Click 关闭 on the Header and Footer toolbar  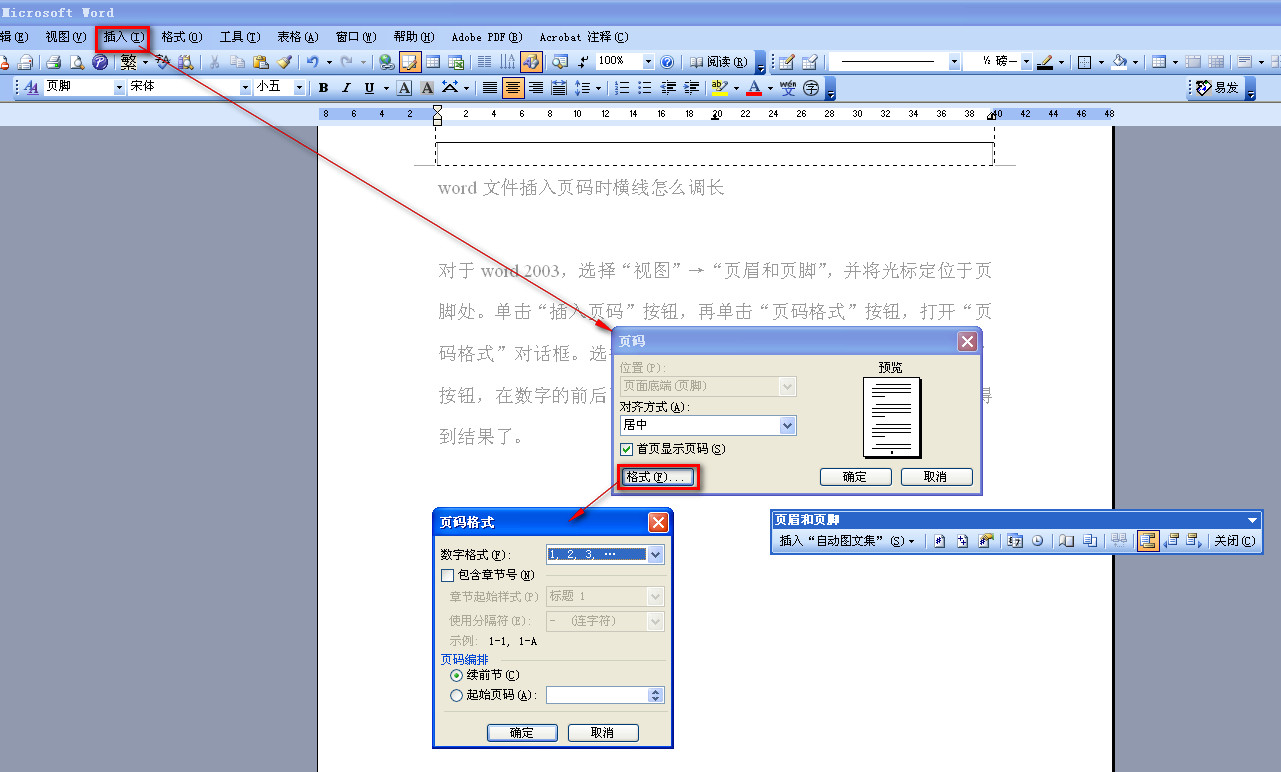pos(1234,541)
